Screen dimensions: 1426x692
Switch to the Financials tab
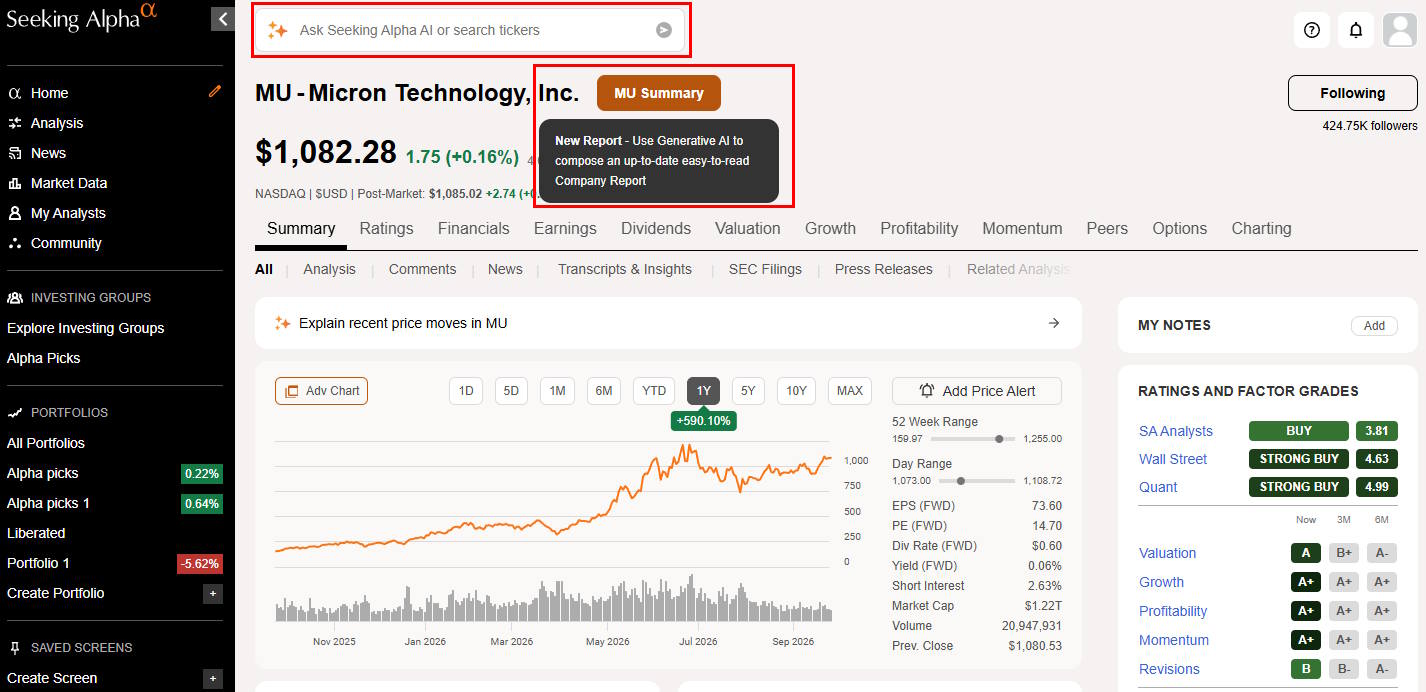coord(473,228)
